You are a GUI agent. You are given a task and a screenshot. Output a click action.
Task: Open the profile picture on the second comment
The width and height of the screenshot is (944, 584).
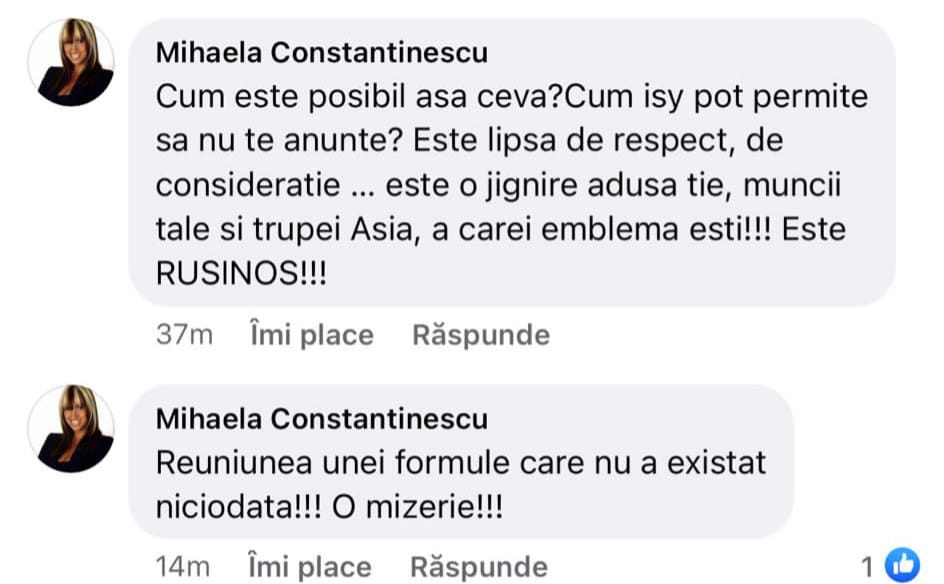pyautogui.click(x=71, y=428)
